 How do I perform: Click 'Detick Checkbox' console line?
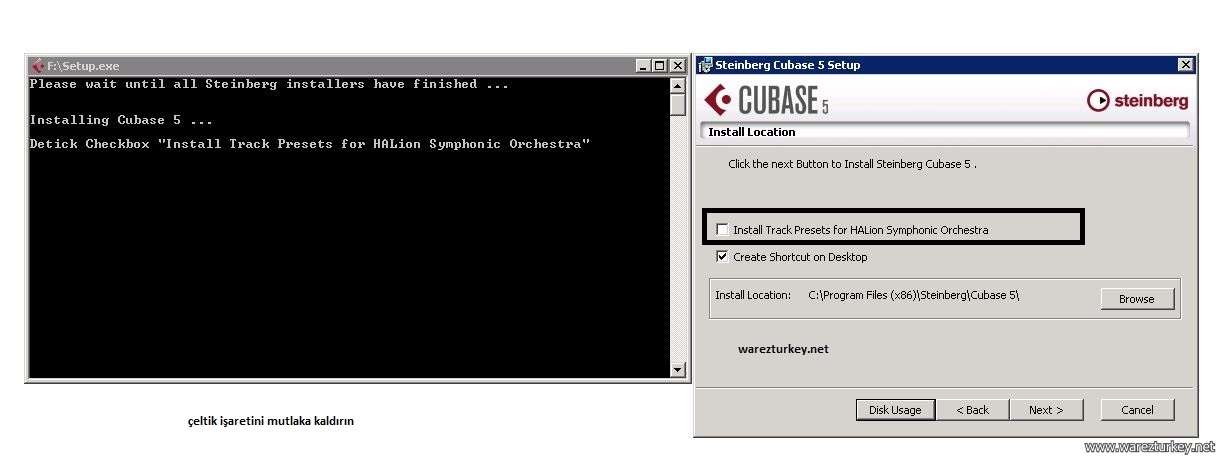(310, 144)
